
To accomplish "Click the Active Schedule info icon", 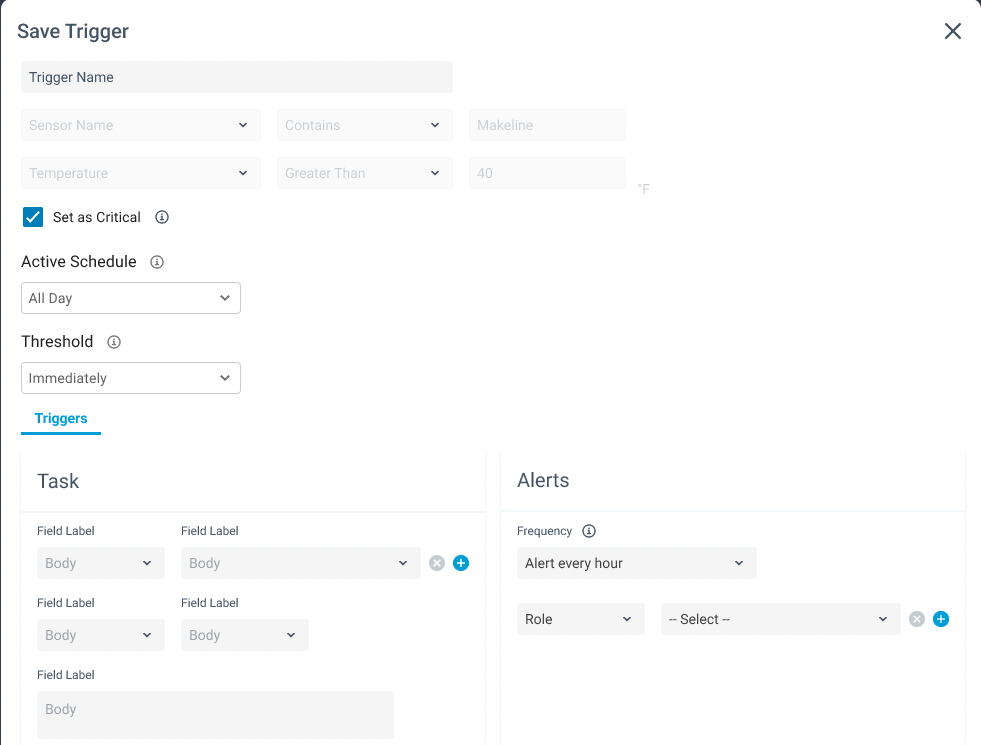I will [x=156, y=262].
